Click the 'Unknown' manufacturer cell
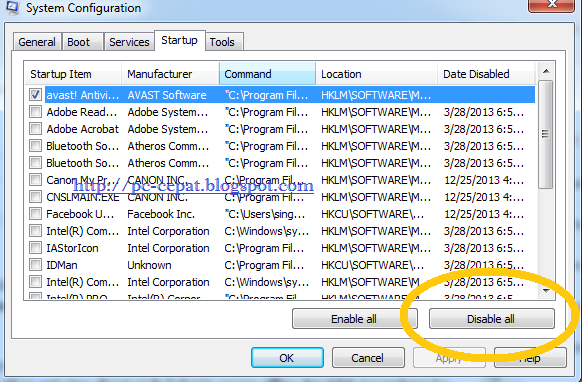The width and height of the screenshot is (582, 382). click(x=150, y=265)
